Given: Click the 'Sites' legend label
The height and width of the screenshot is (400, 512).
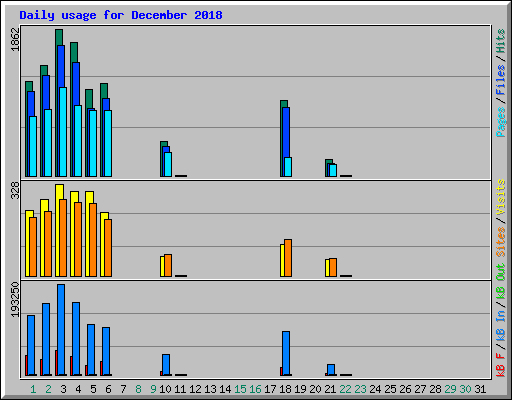Looking at the screenshot, I should [501, 242].
